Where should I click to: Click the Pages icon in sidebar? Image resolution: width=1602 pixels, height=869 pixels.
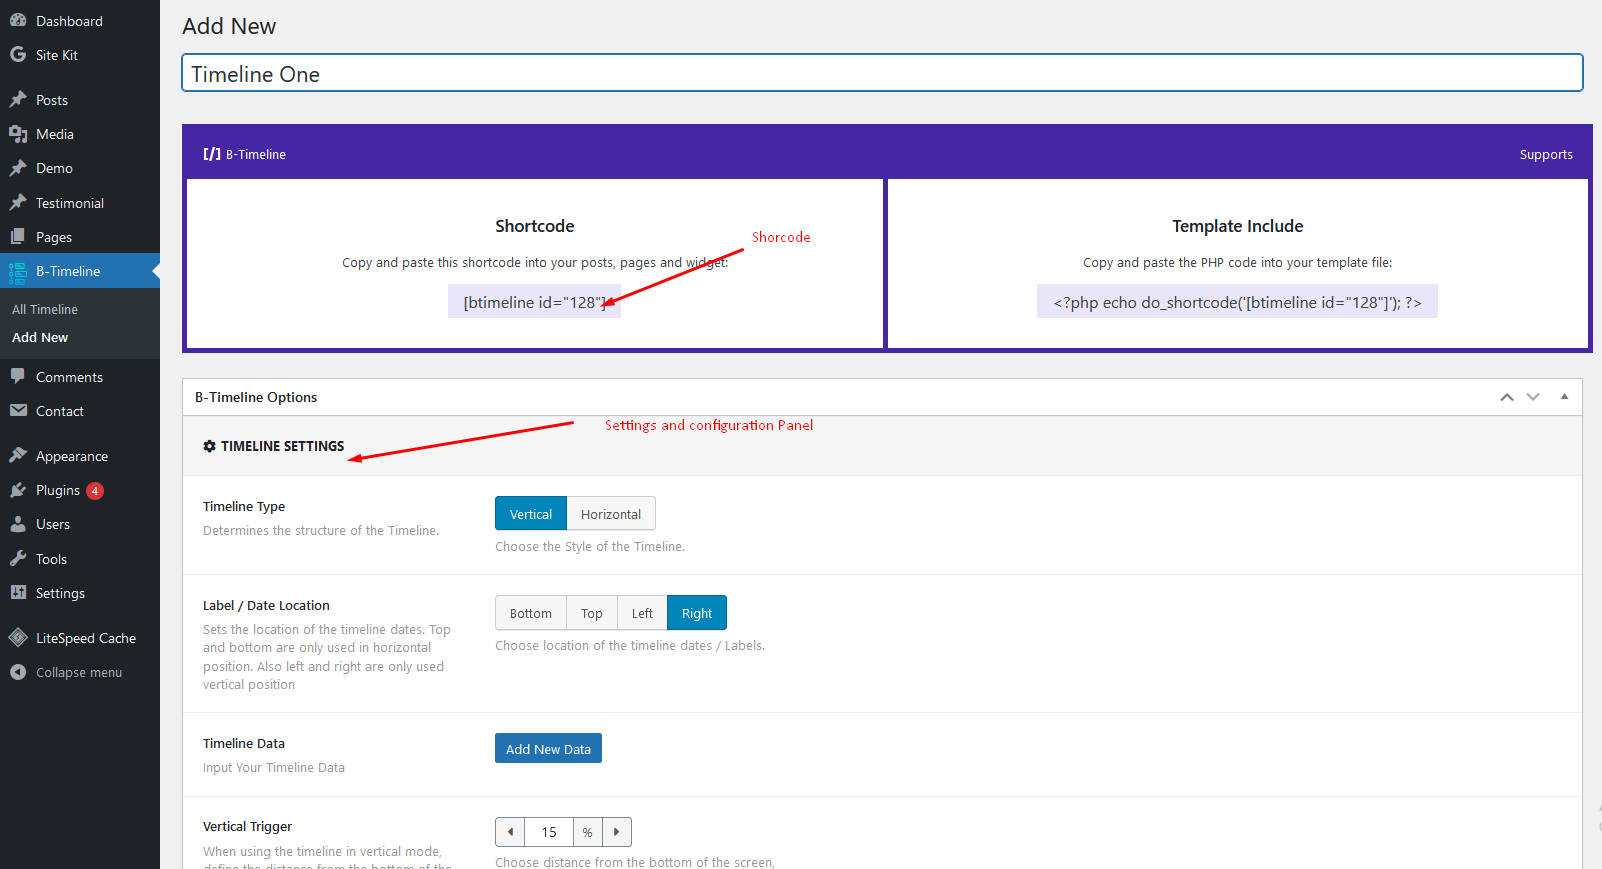tap(18, 236)
